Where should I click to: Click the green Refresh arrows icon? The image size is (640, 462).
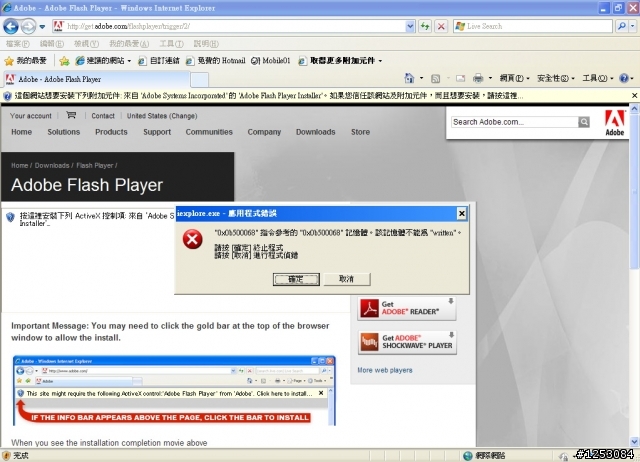pos(425,27)
